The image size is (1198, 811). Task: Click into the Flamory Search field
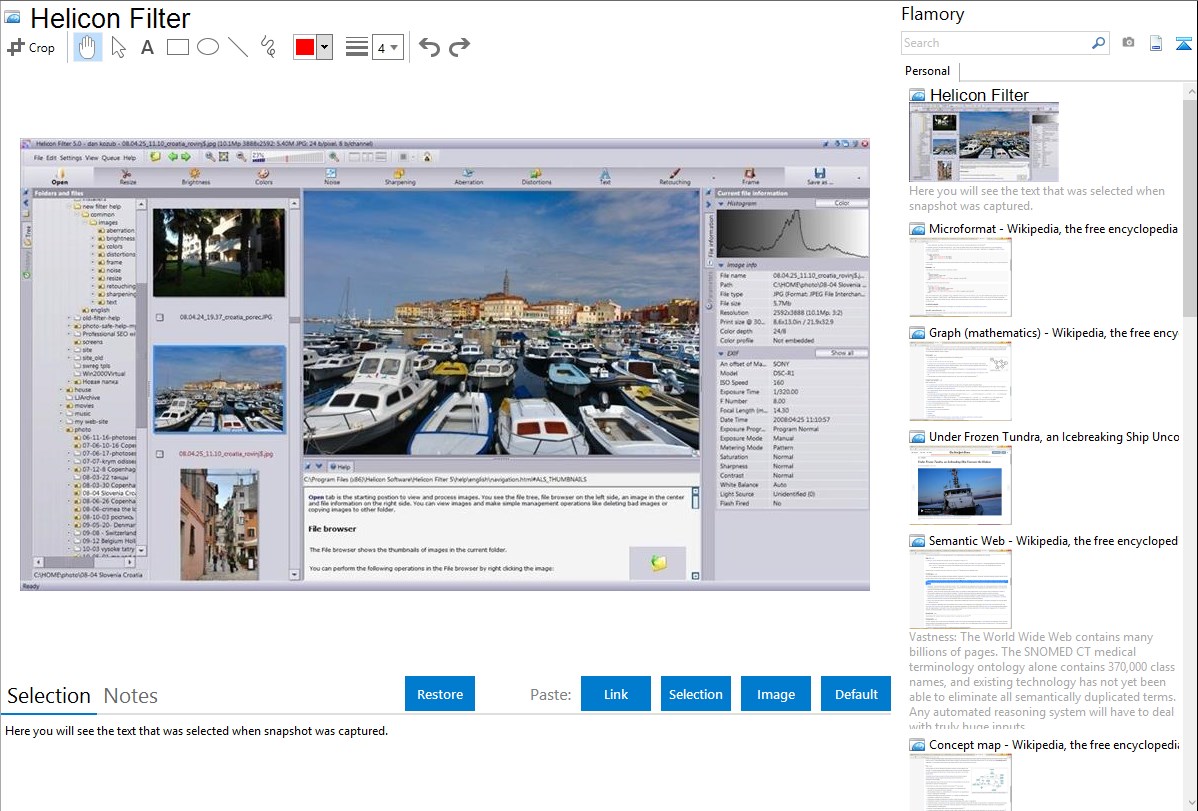click(996, 43)
